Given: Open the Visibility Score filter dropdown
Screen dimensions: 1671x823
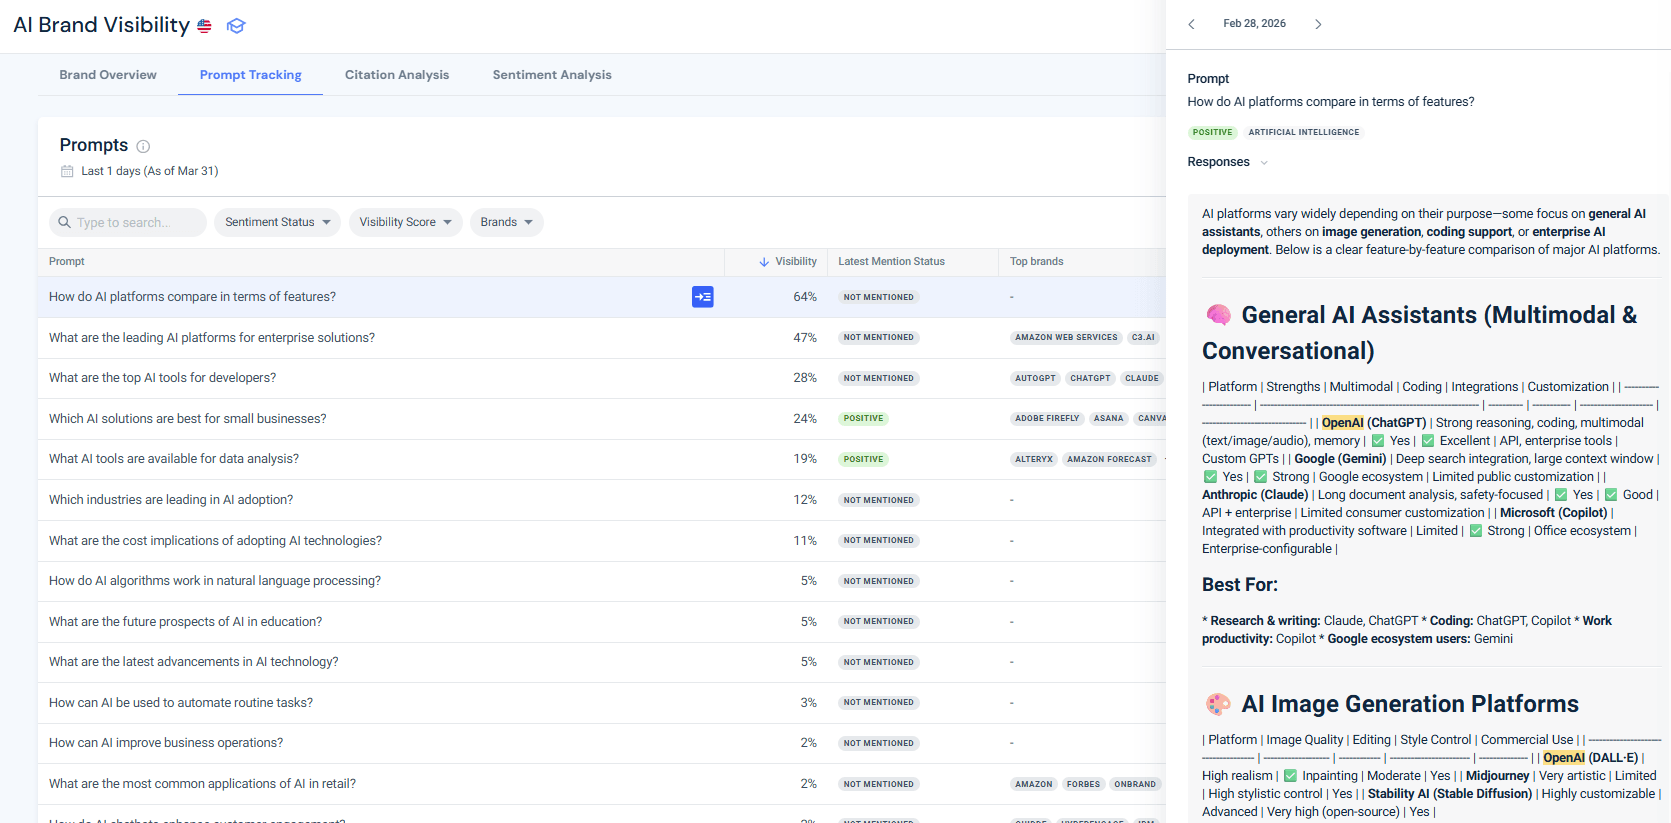Looking at the screenshot, I should (405, 222).
